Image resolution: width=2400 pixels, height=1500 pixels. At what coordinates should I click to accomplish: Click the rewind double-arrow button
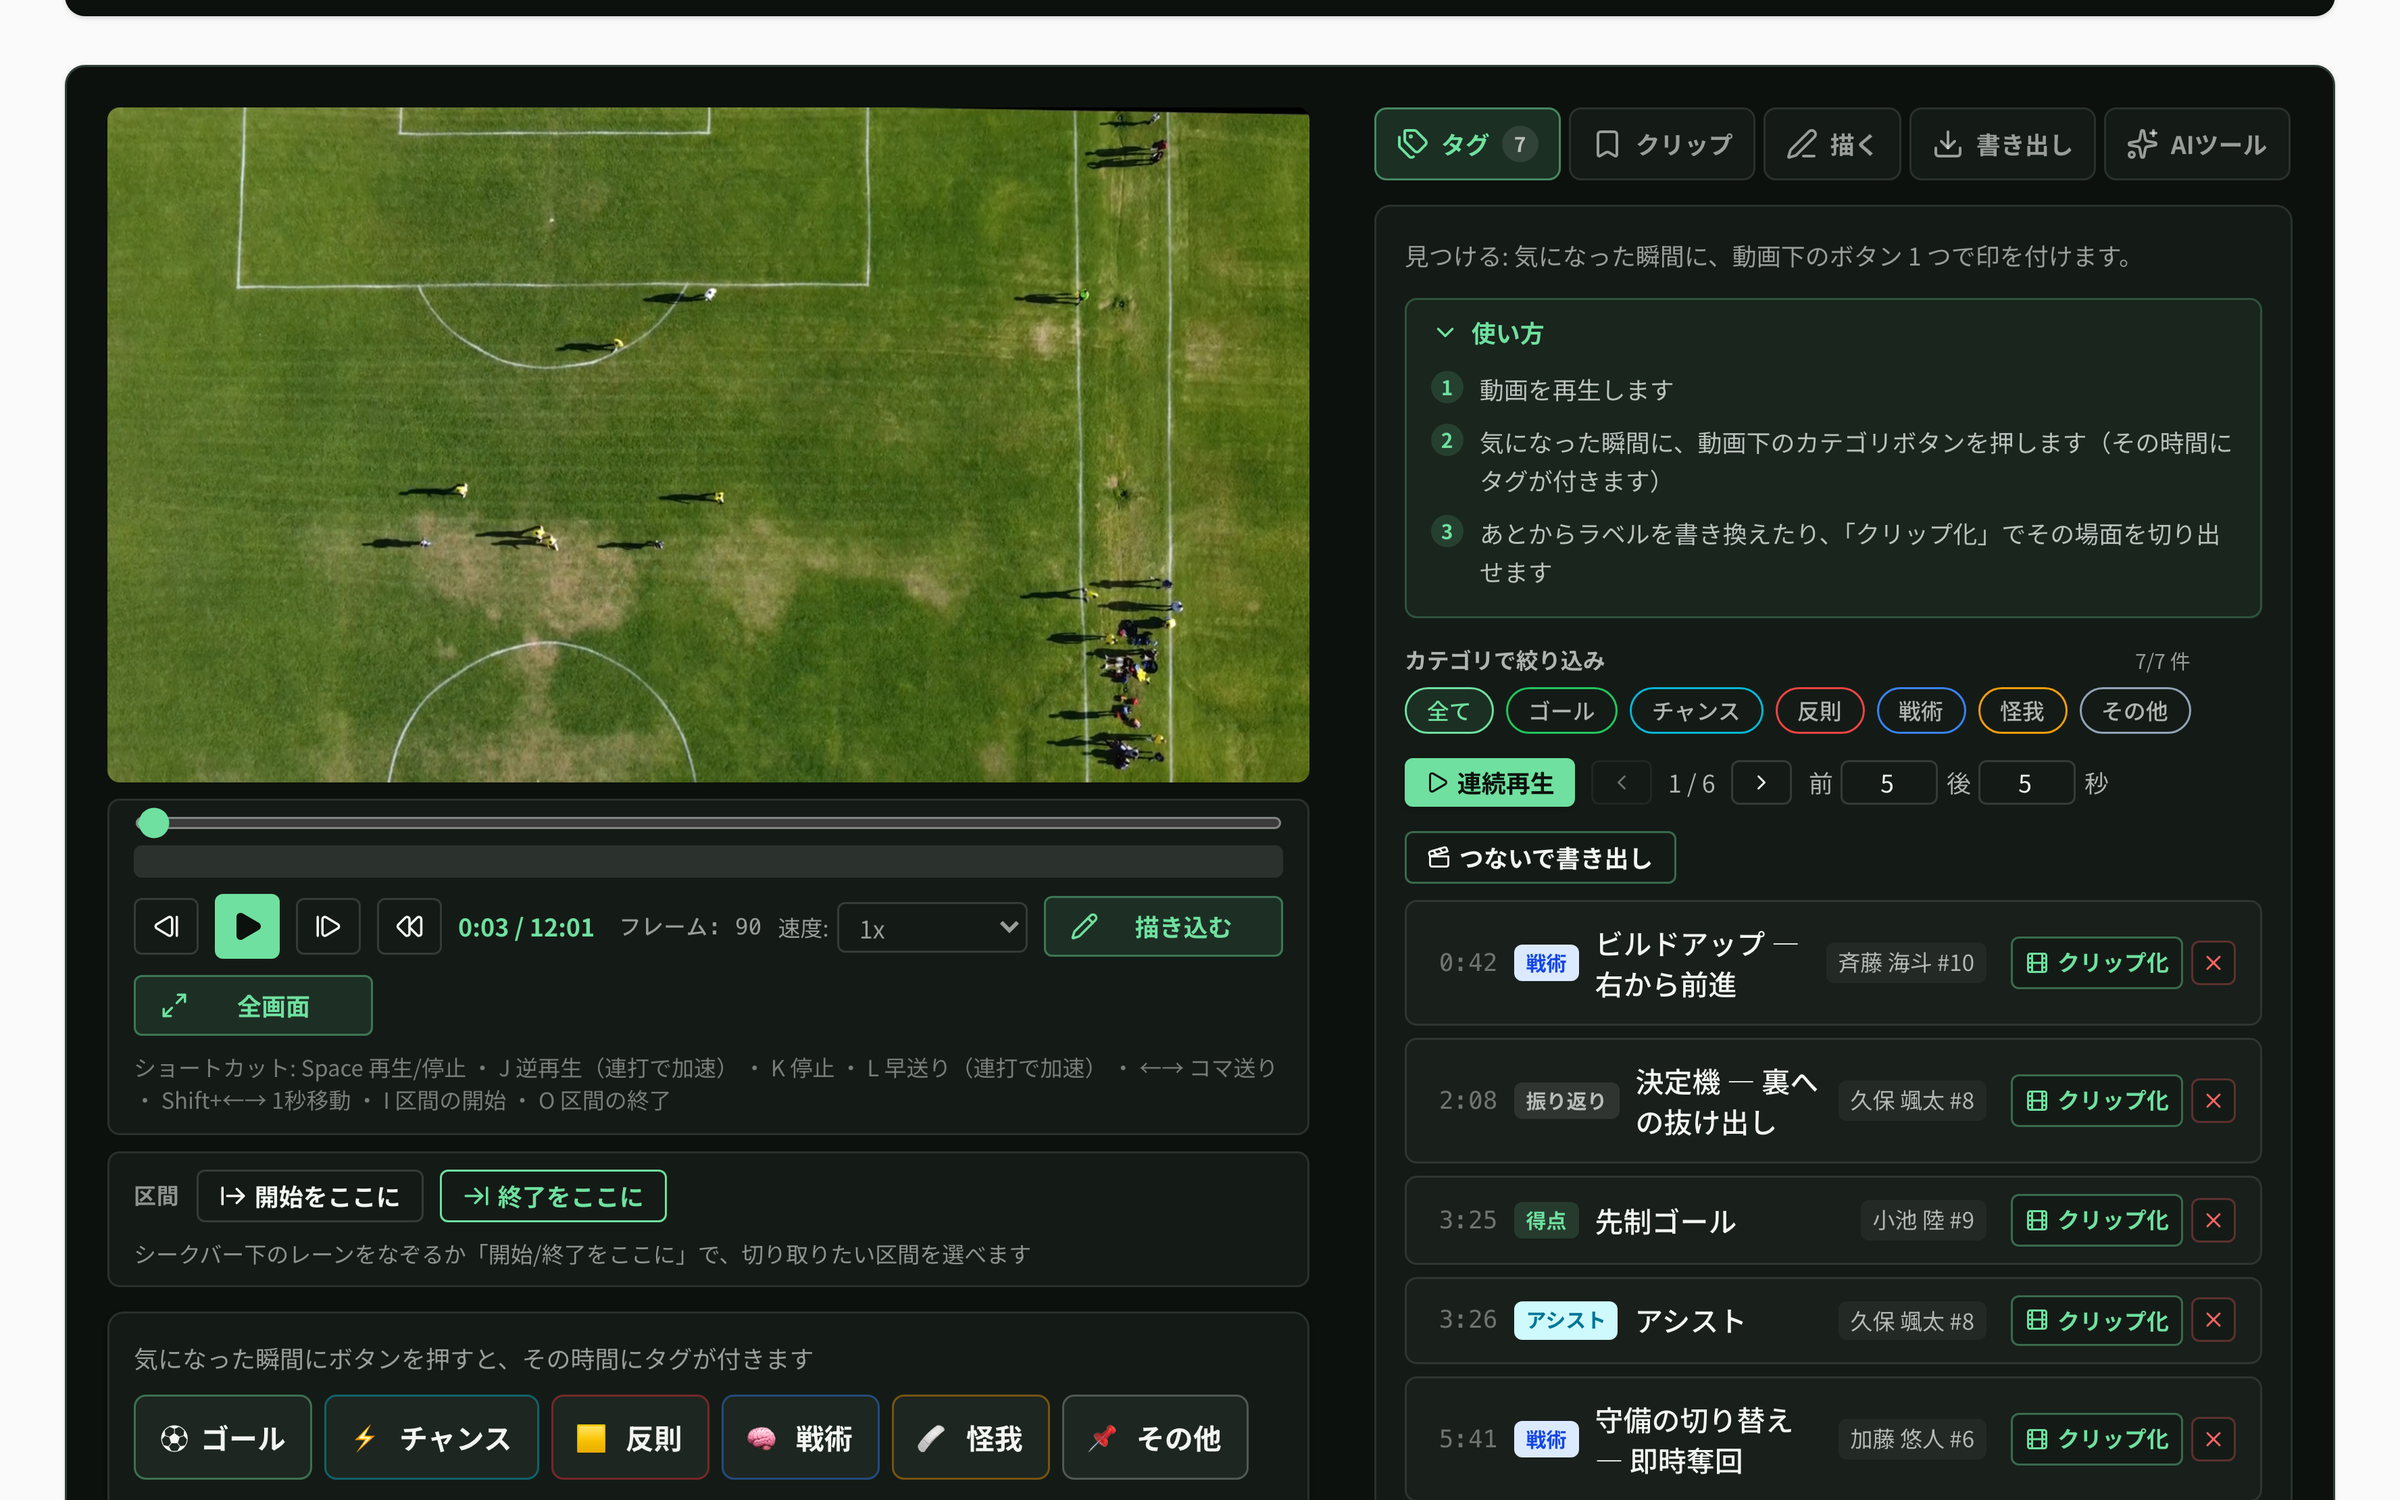pyautogui.click(x=409, y=927)
